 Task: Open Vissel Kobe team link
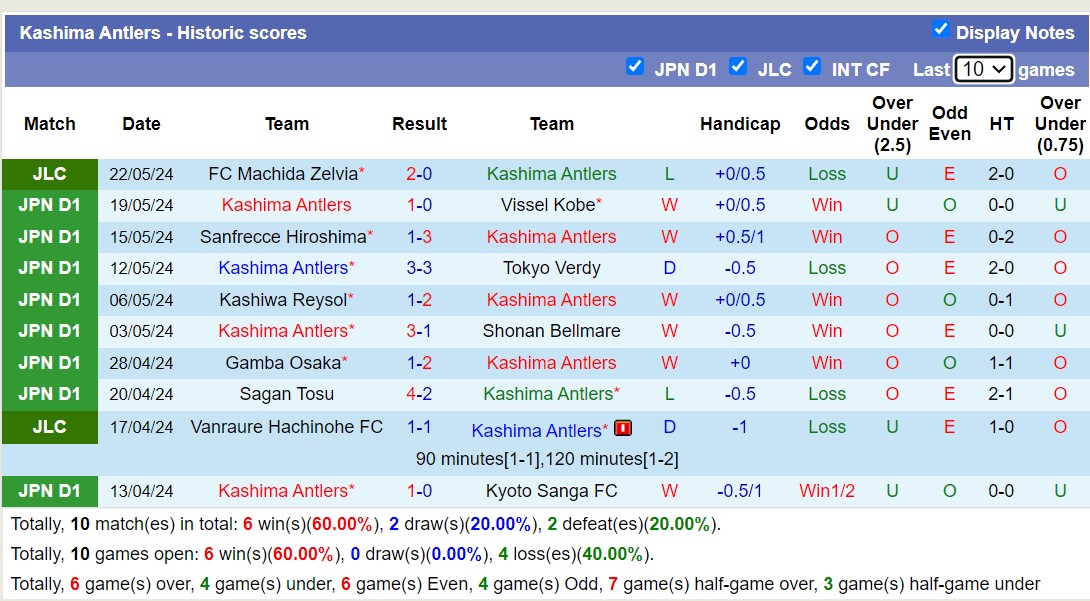(547, 205)
